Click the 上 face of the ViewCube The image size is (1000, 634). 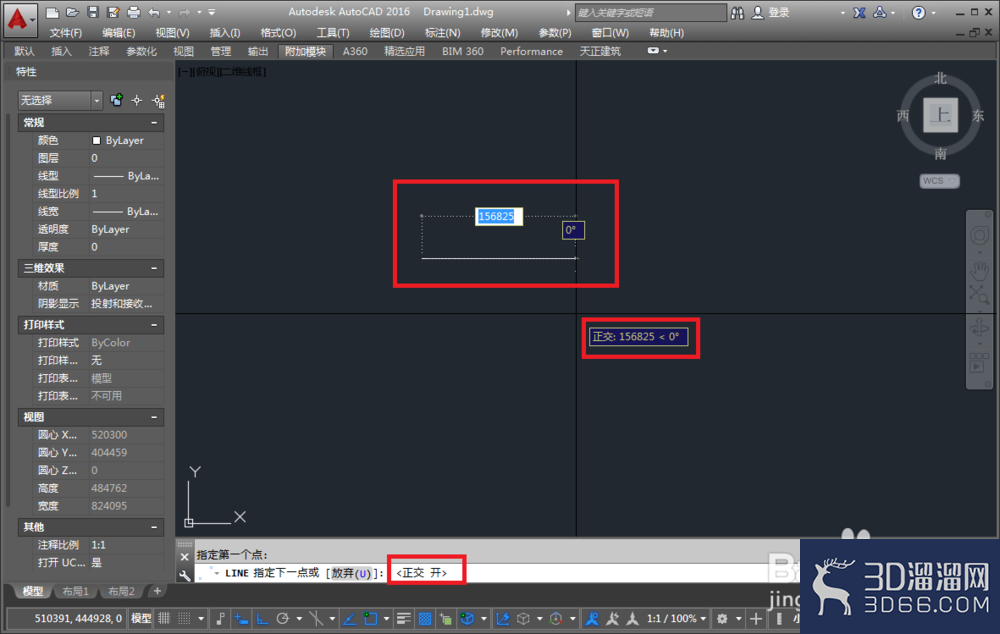[x=940, y=115]
